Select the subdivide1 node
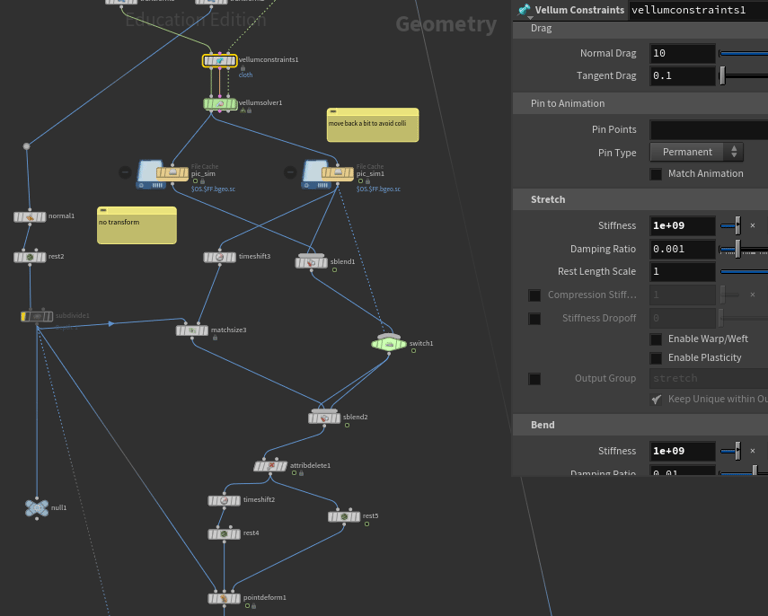 coord(37,316)
